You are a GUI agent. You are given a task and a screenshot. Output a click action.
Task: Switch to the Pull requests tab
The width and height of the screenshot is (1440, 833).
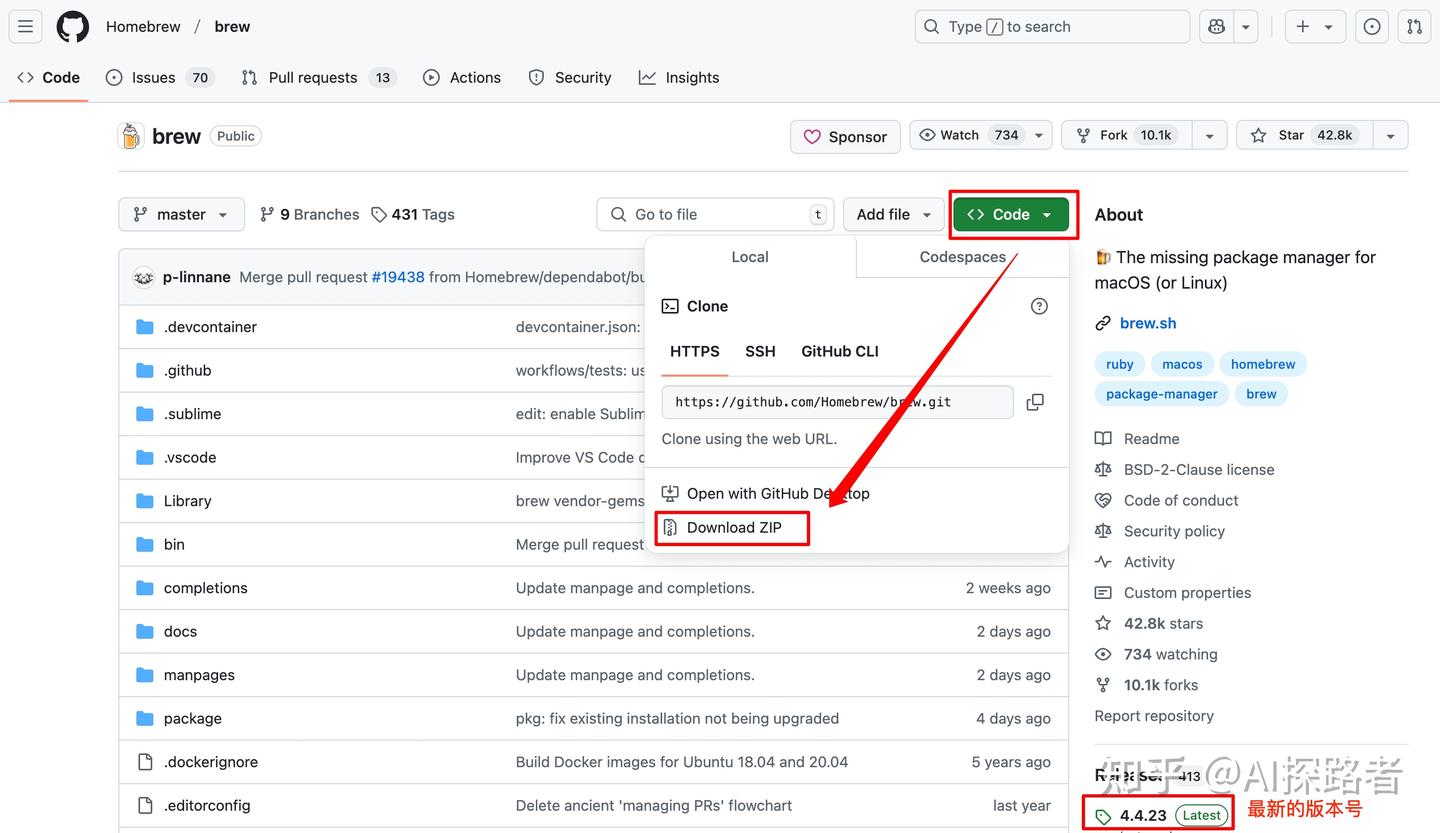[x=318, y=77]
